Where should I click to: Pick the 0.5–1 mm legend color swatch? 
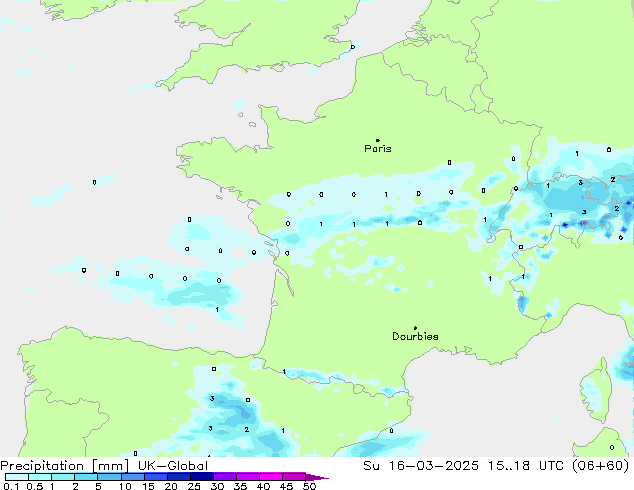[40, 477]
